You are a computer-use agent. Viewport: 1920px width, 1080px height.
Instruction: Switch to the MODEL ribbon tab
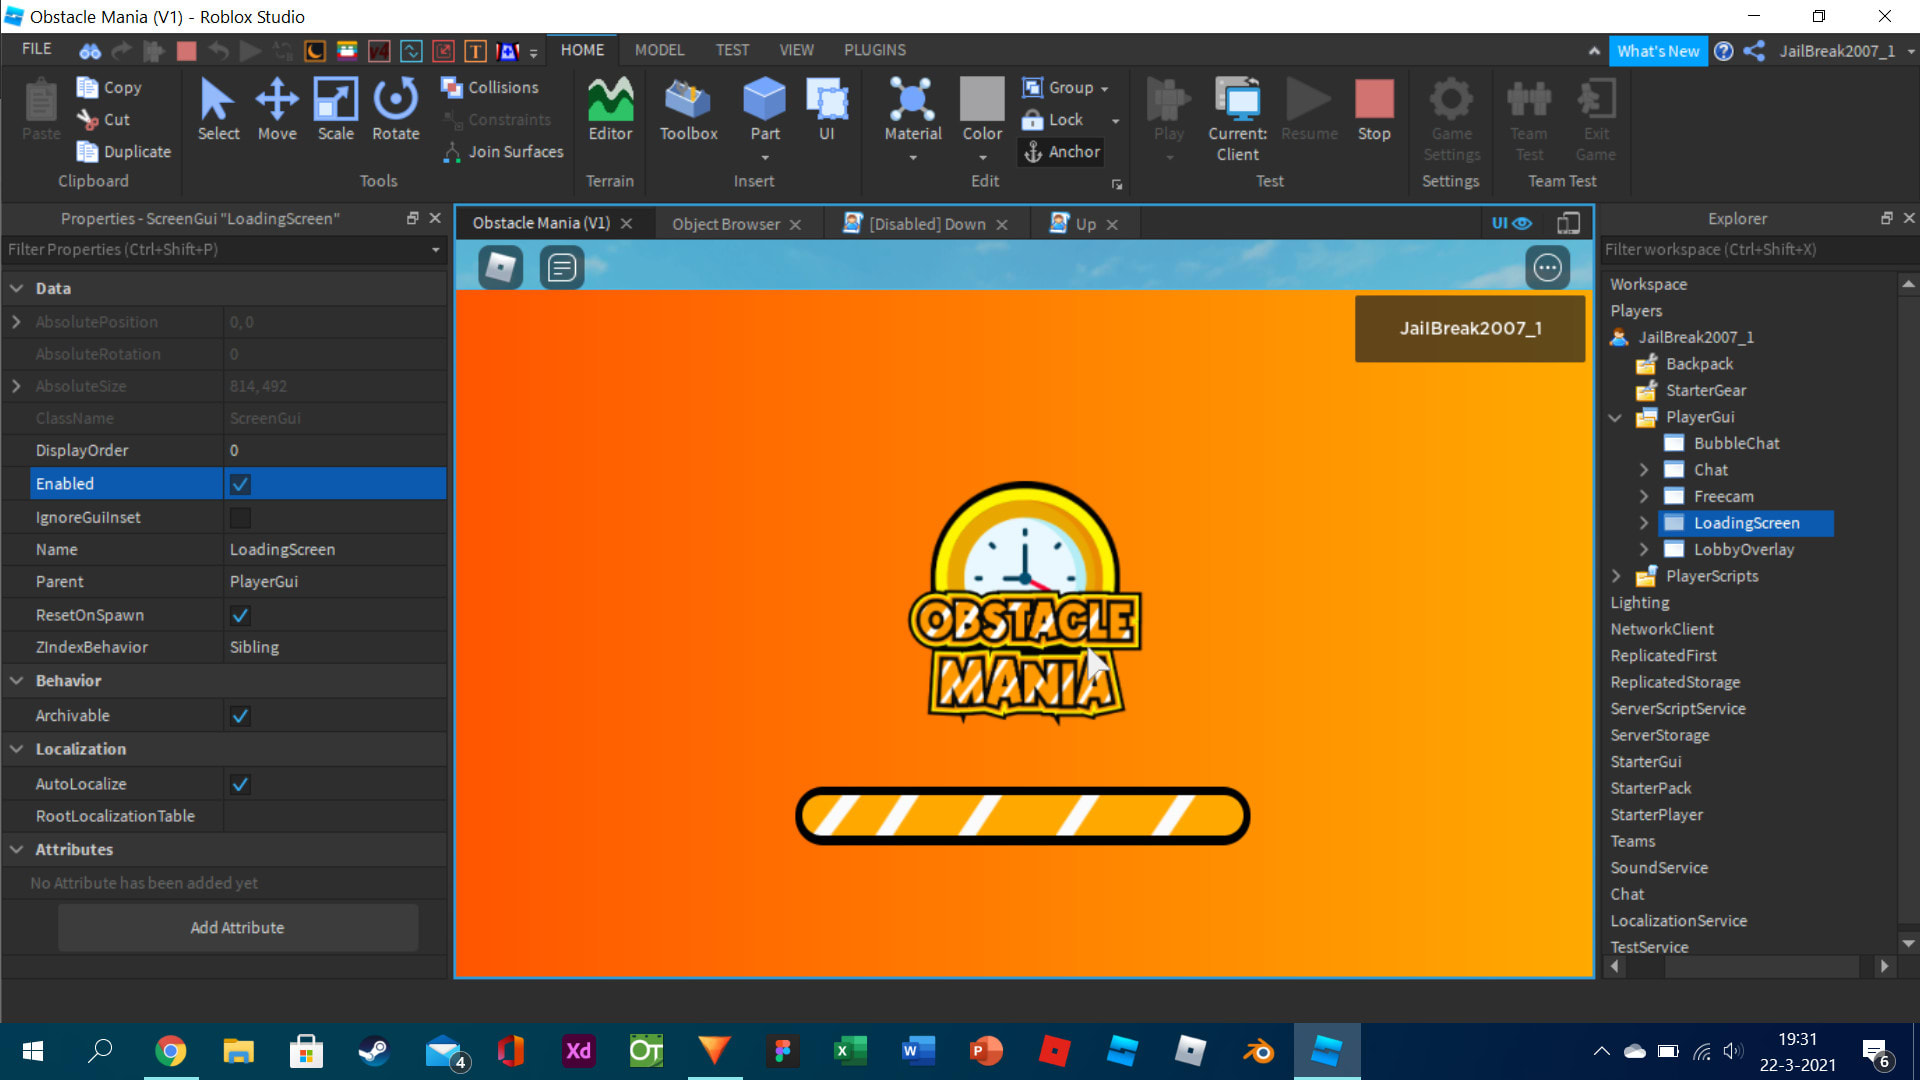point(658,49)
